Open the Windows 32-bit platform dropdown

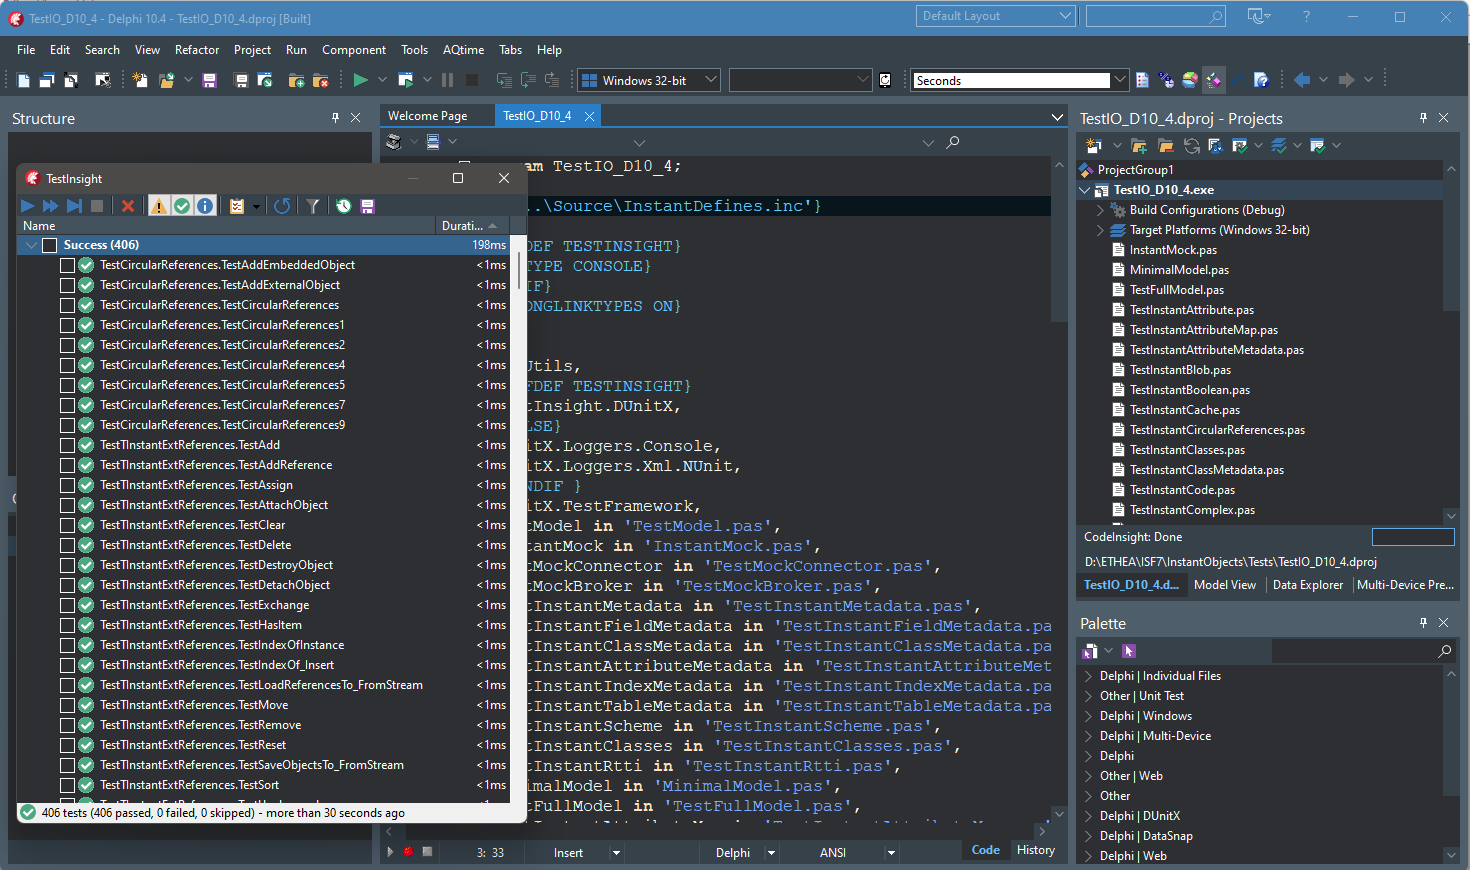pyautogui.click(x=711, y=80)
